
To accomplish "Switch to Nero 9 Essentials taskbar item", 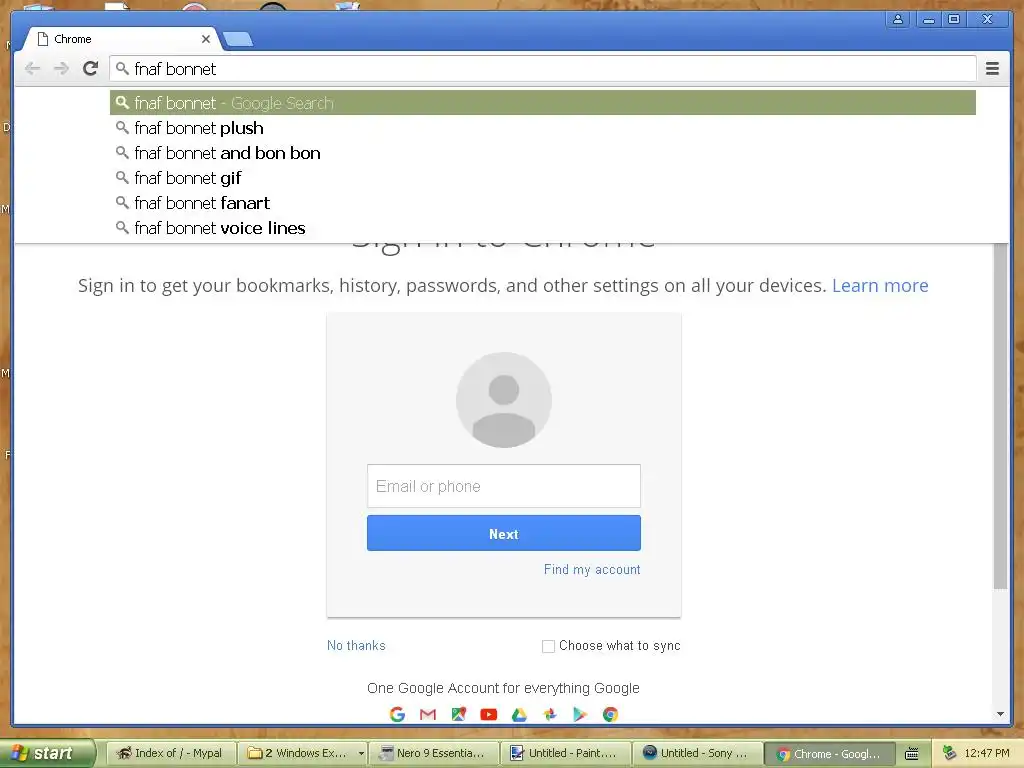I will point(434,753).
